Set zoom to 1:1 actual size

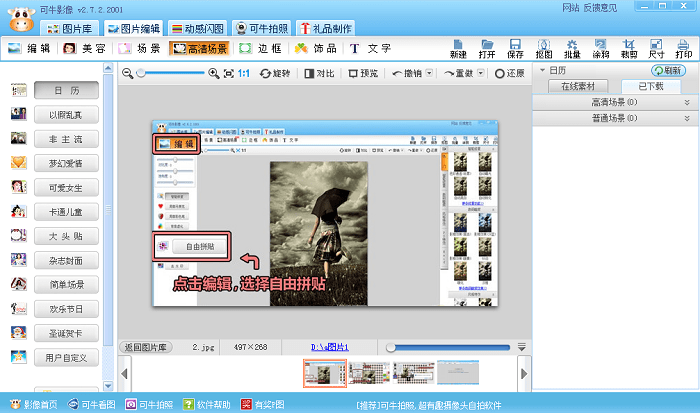coord(244,74)
